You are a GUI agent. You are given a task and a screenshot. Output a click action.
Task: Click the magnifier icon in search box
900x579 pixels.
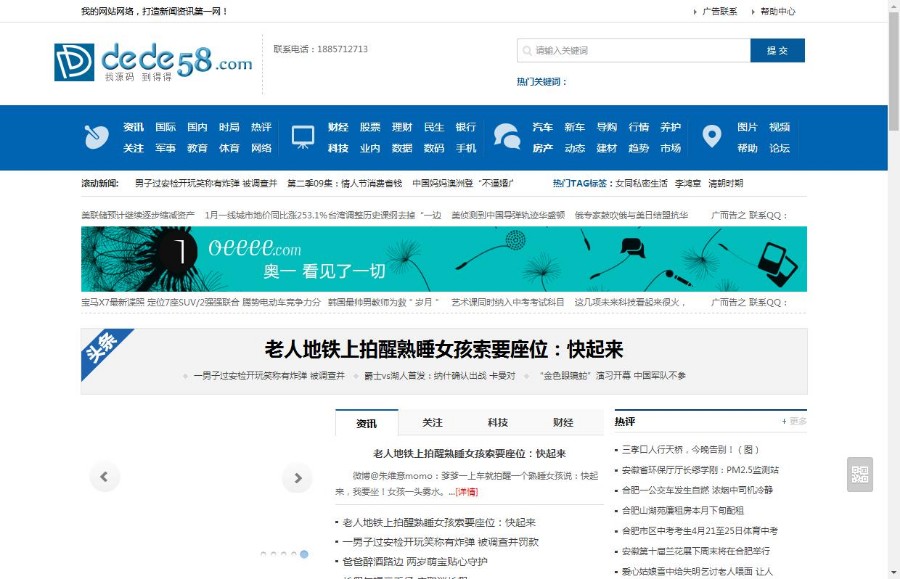[527, 50]
